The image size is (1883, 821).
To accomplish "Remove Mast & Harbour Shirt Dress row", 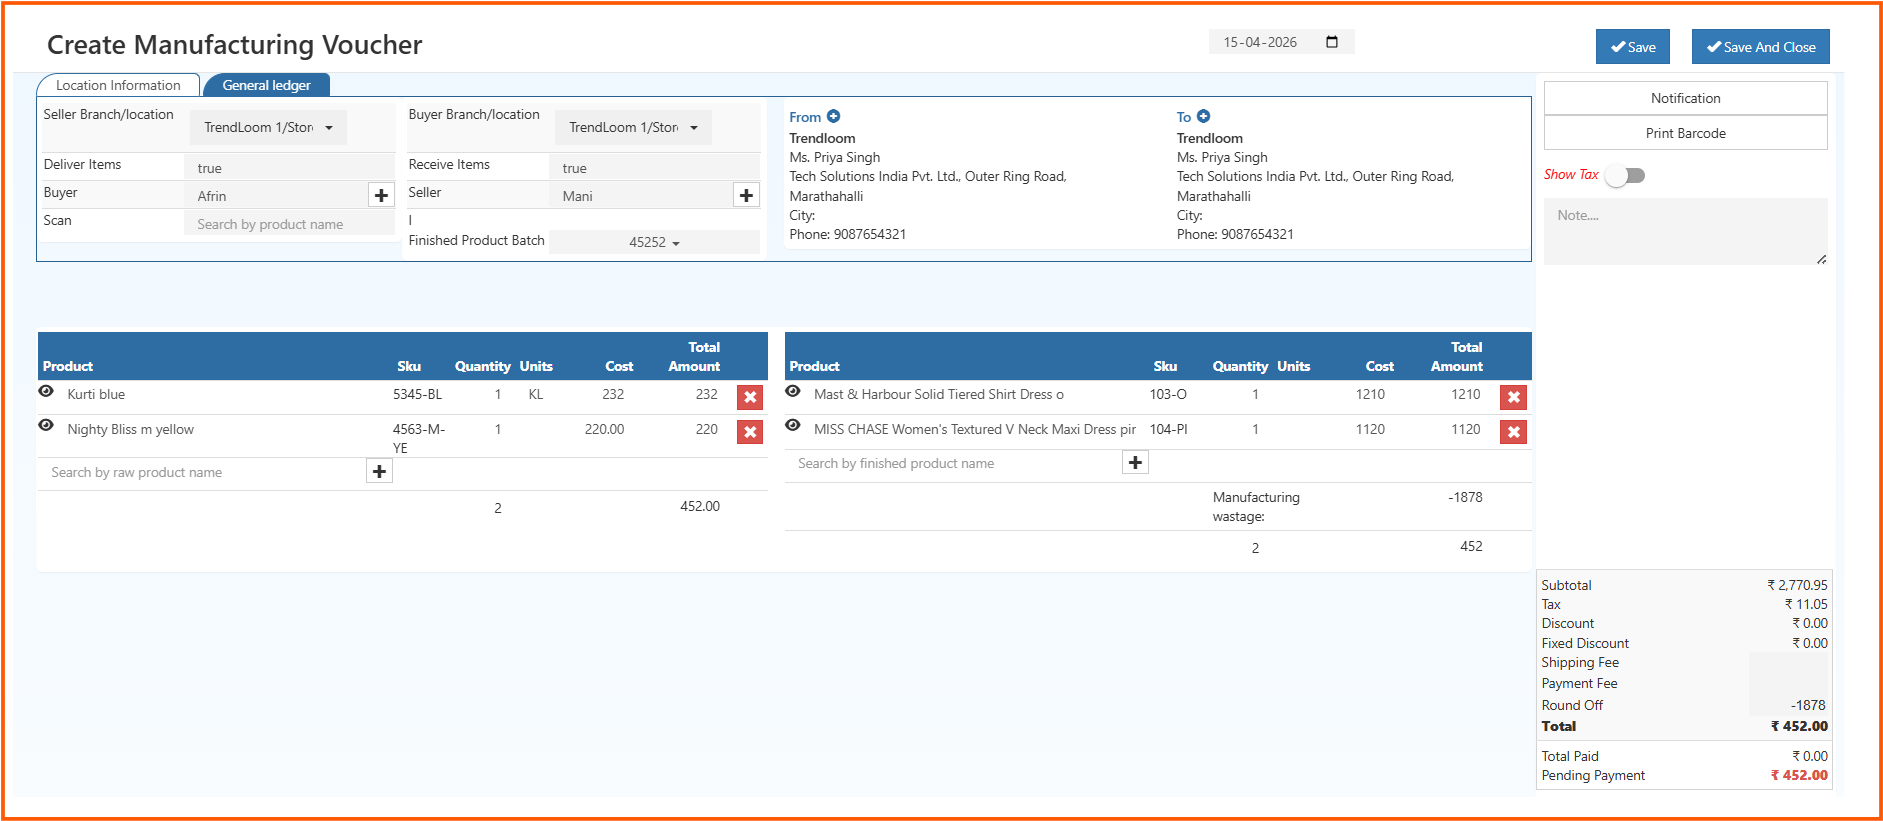I will point(1513,397).
